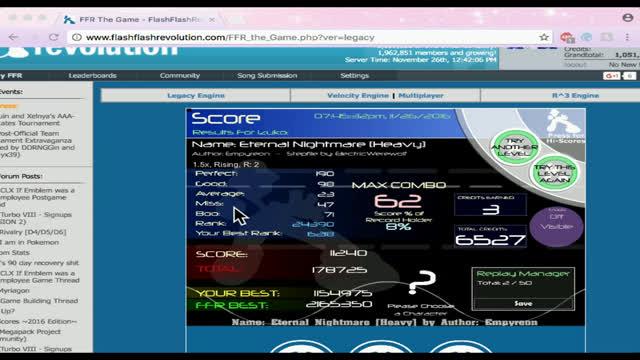Switch to the Velocity Engine link
Screen dimensions: 640x360
click(x=358, y=96)
